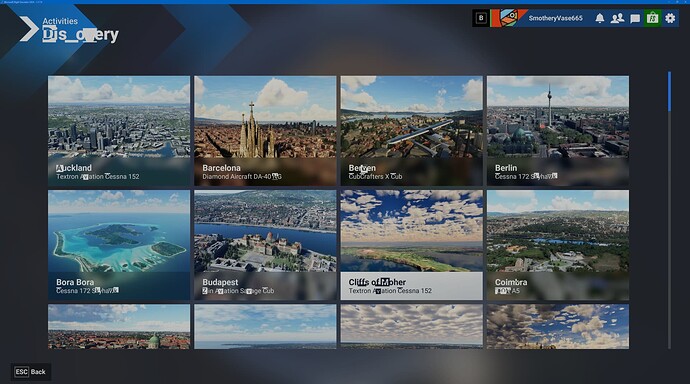Select the Budapest discovery flight card
This screenshot has height=384, width=690.
(265, 245)
